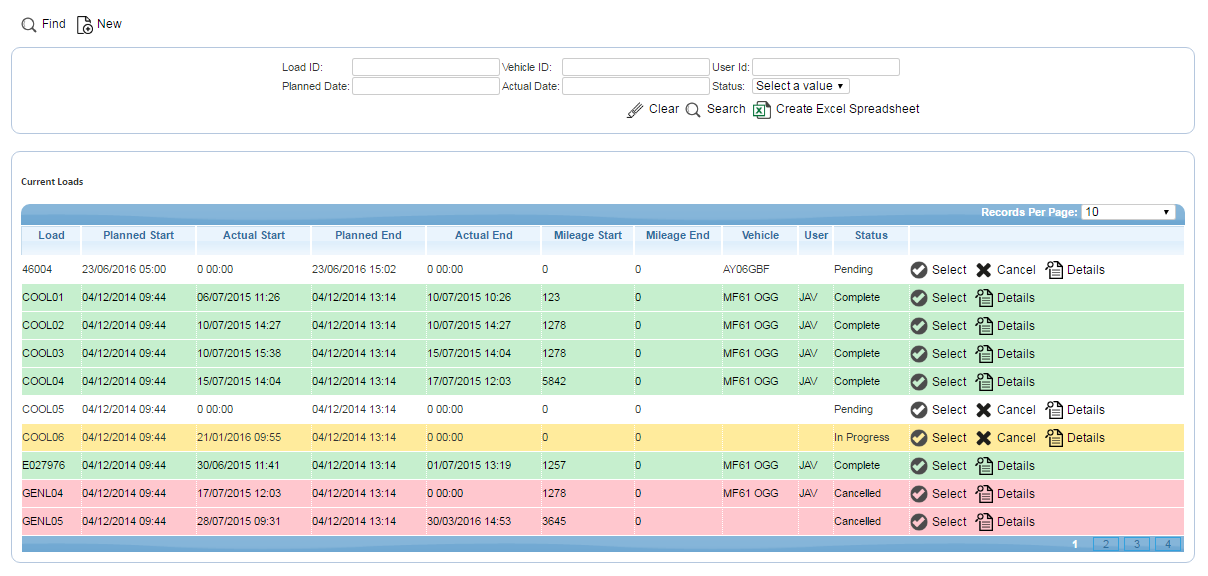Image resolution: width=1208 pixels, height=576 pixels.
Task: Sort by the Planned Start column header
Action: [x=139, y=236]
